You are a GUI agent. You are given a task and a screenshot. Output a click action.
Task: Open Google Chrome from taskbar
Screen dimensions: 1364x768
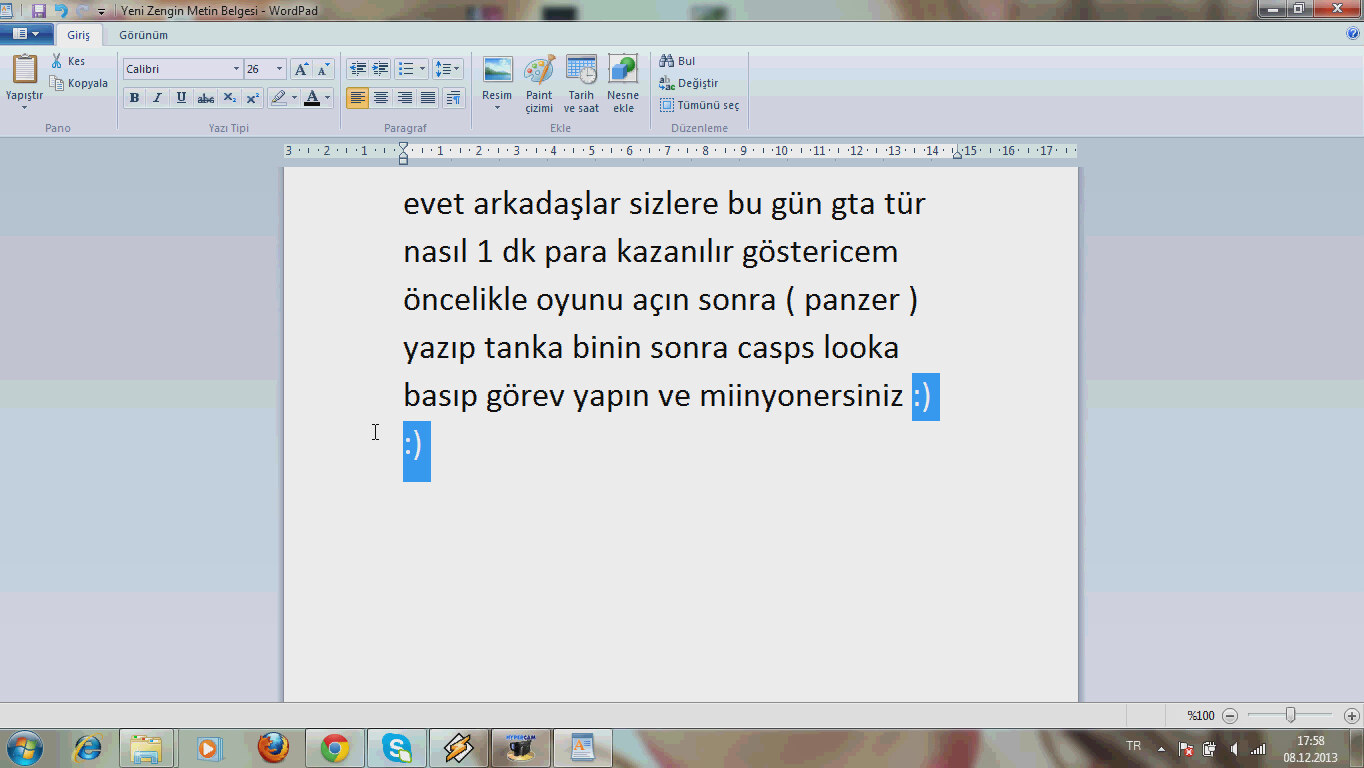(x=335, y=748)
